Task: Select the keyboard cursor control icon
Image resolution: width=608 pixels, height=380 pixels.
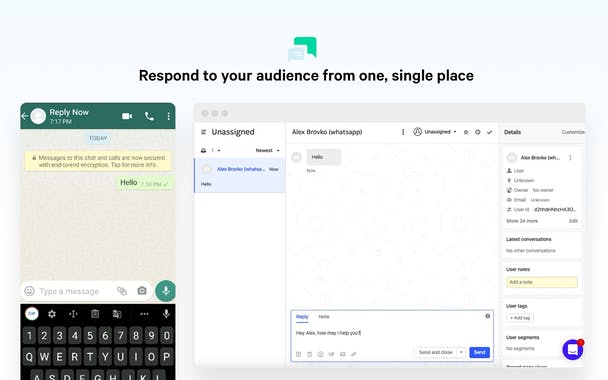Action: [73, 314]
